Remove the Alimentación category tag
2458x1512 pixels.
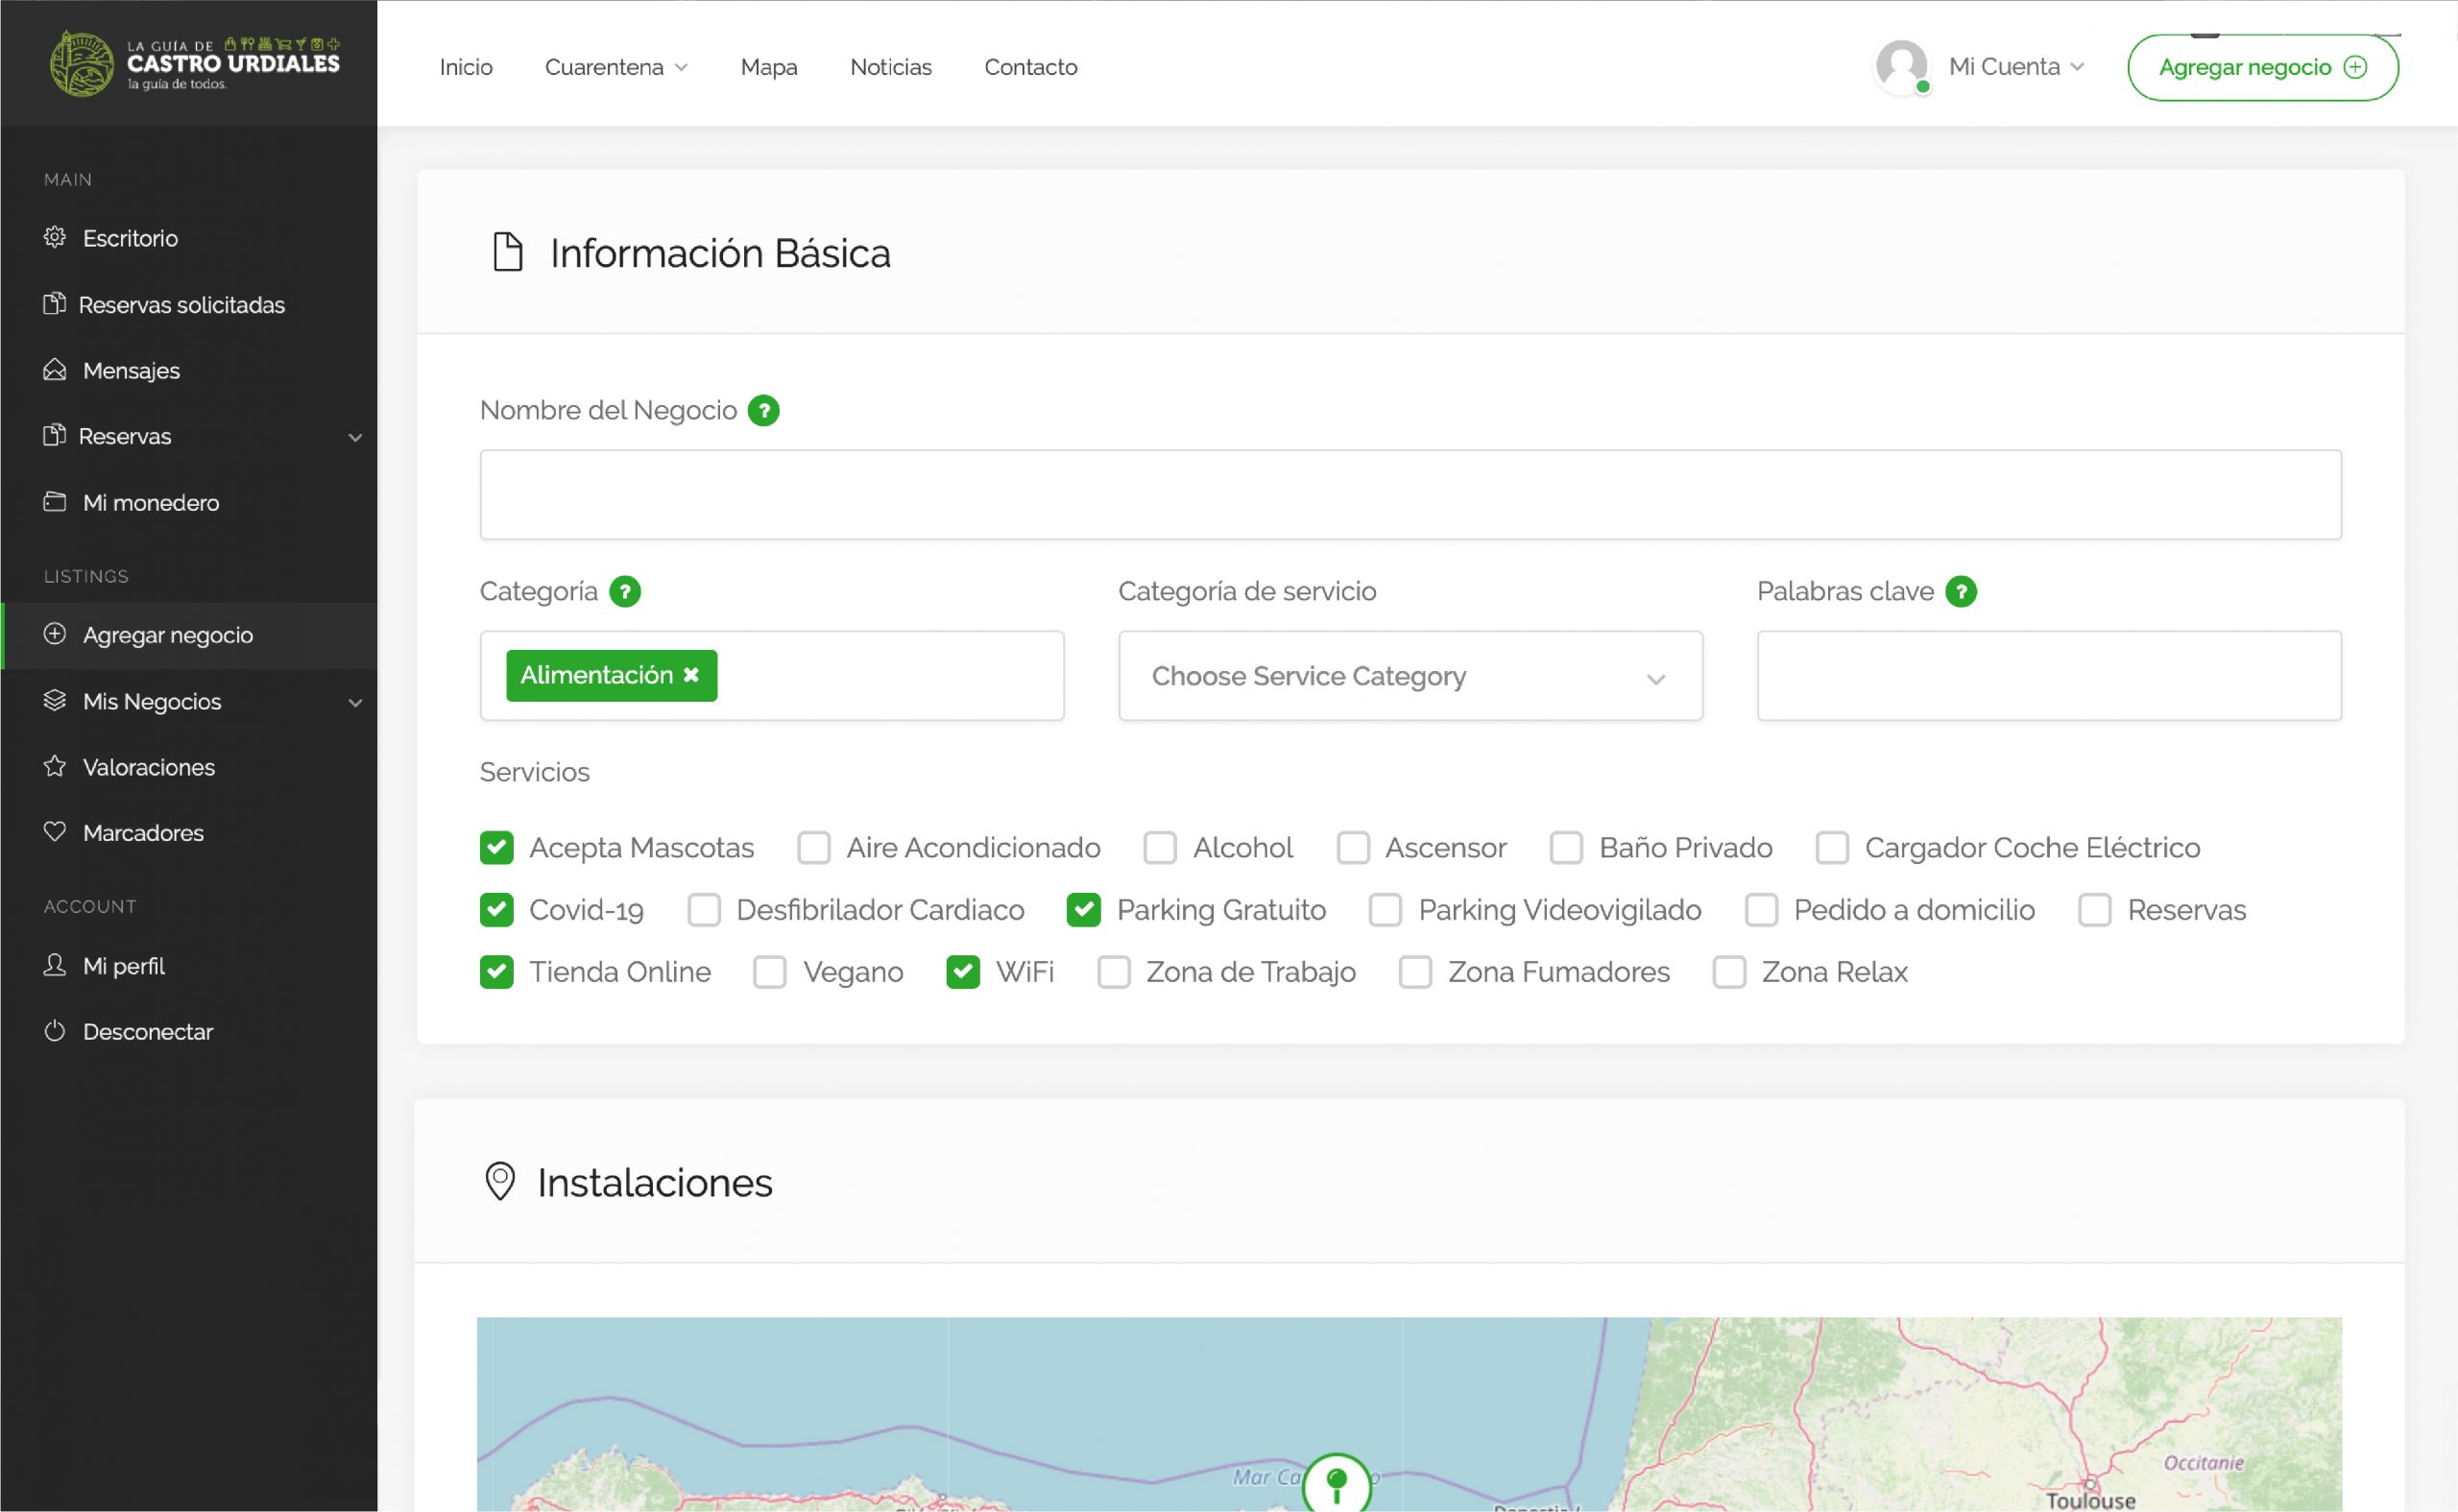click(691, 675)
